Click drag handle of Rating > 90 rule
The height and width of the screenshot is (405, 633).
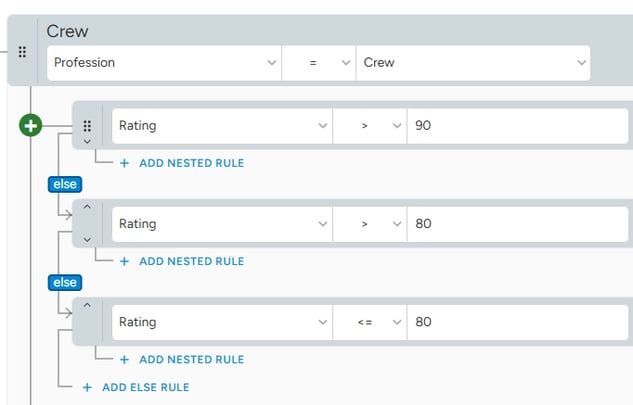coord(87,126)
